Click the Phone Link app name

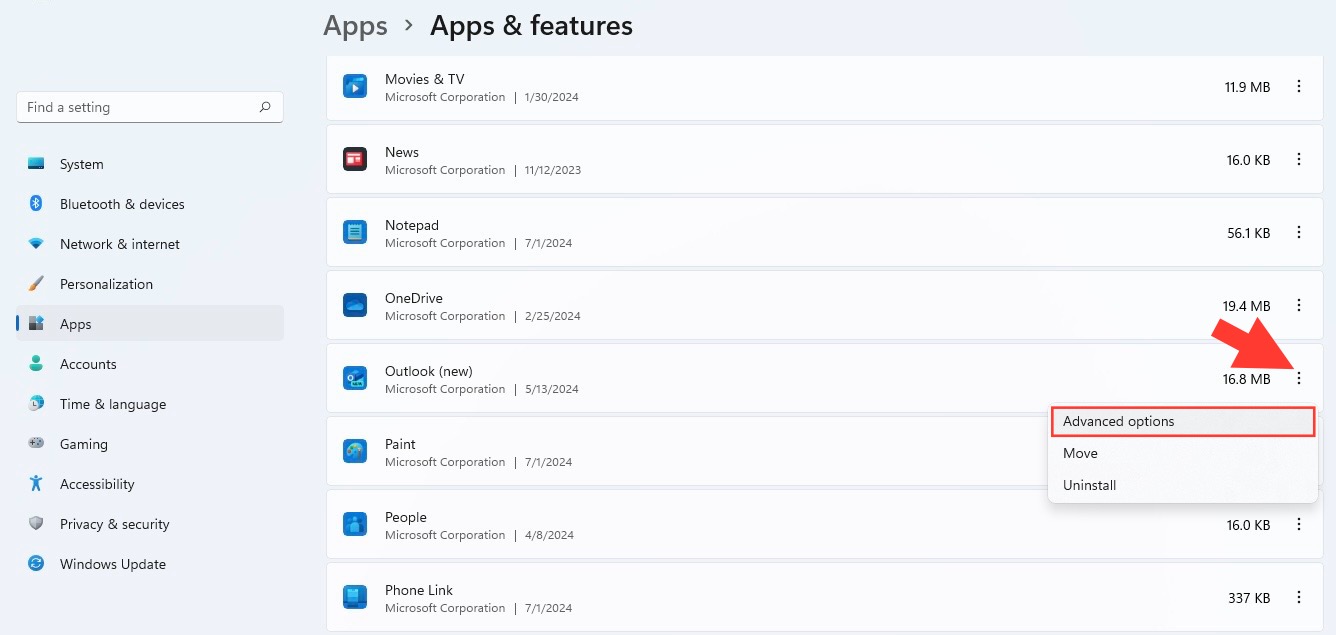click(x=419, y=590)
